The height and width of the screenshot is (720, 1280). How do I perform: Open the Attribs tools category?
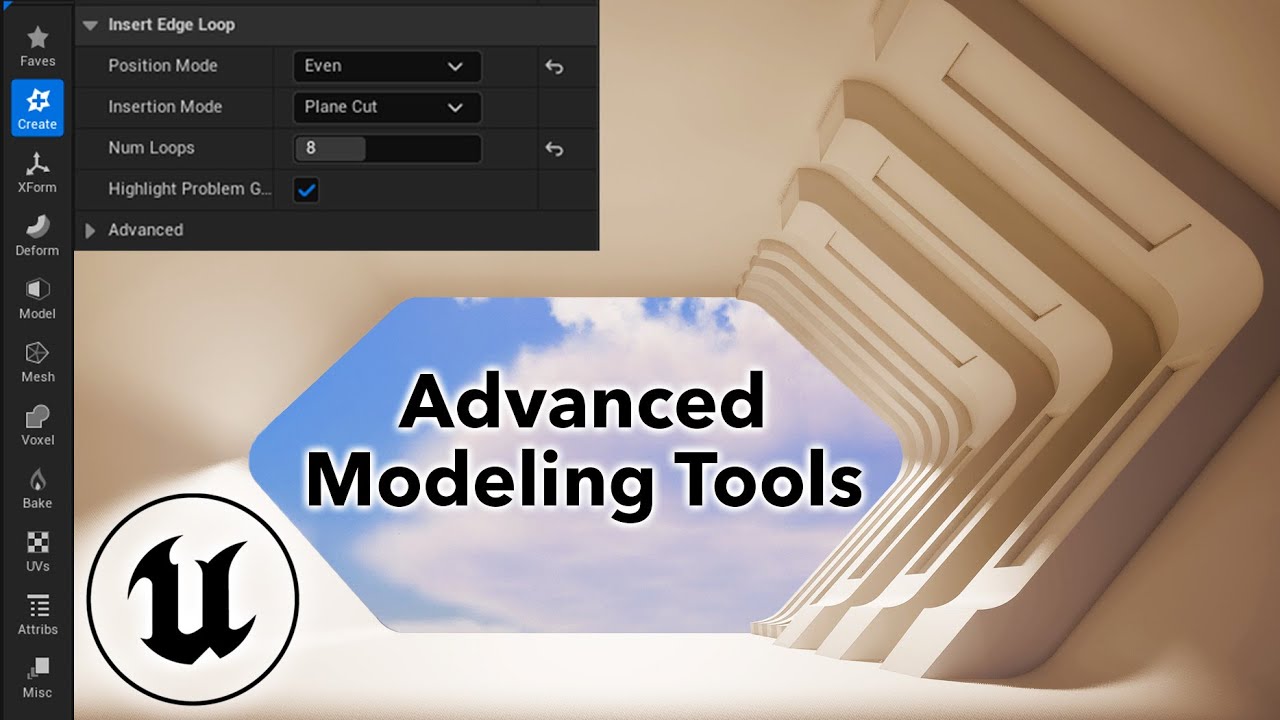[37, 613]
